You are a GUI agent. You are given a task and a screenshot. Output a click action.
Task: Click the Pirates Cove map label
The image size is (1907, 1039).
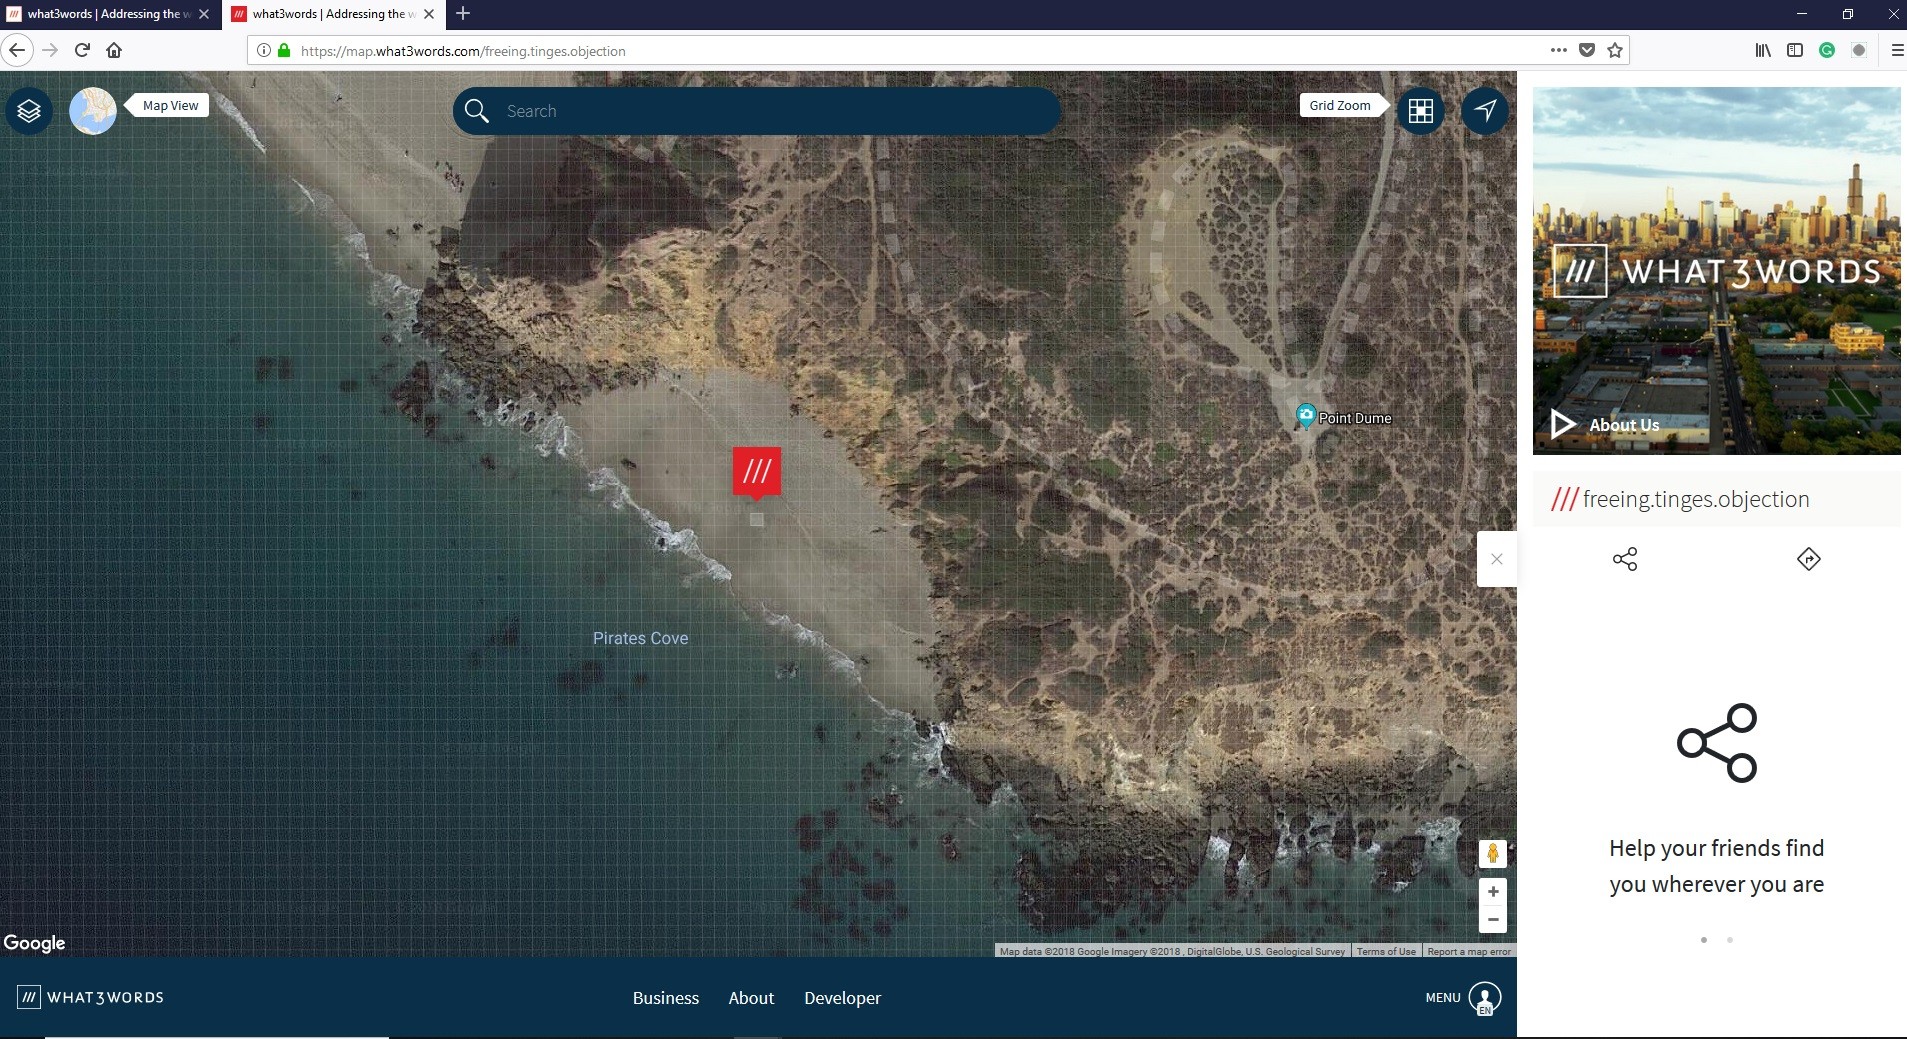tap(640, 638)
